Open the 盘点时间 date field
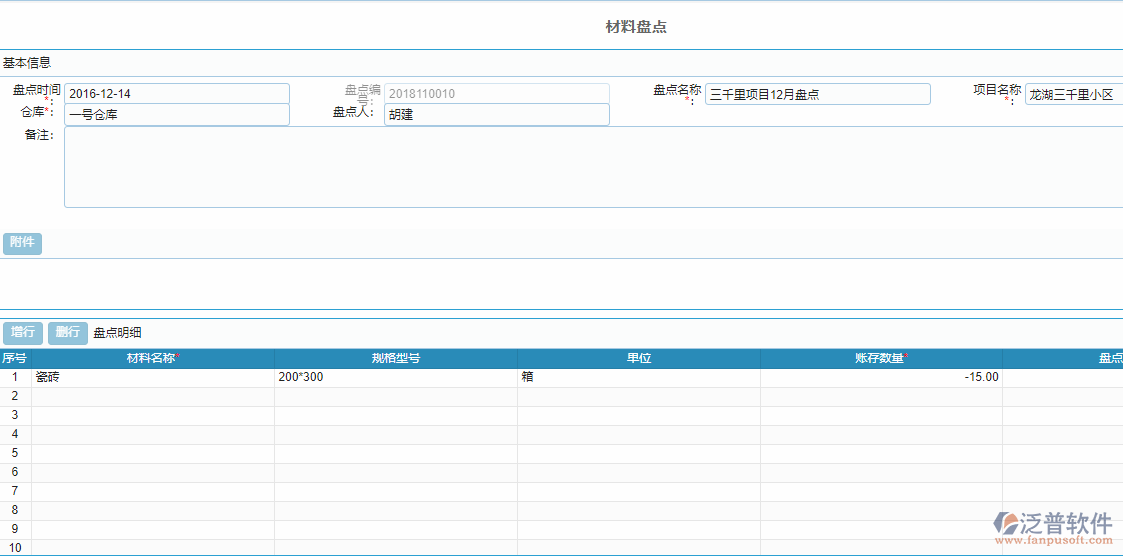Image resolution: width=1123 pixels, height=556 pixels. click(x=176, y=94)
